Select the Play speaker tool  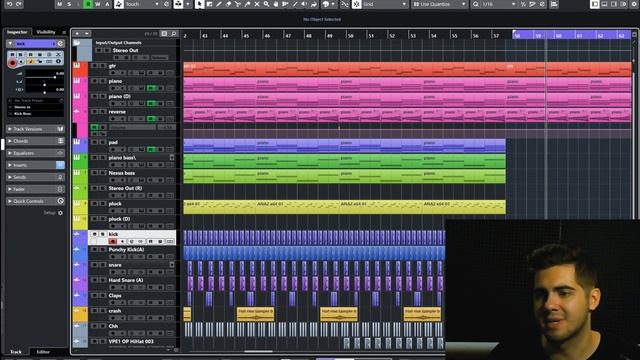[304, 4]
